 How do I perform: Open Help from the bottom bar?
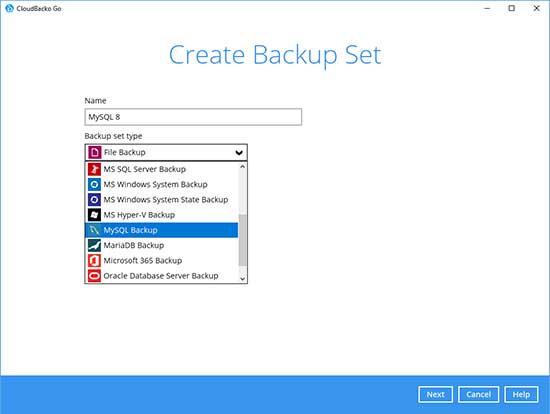521,394
